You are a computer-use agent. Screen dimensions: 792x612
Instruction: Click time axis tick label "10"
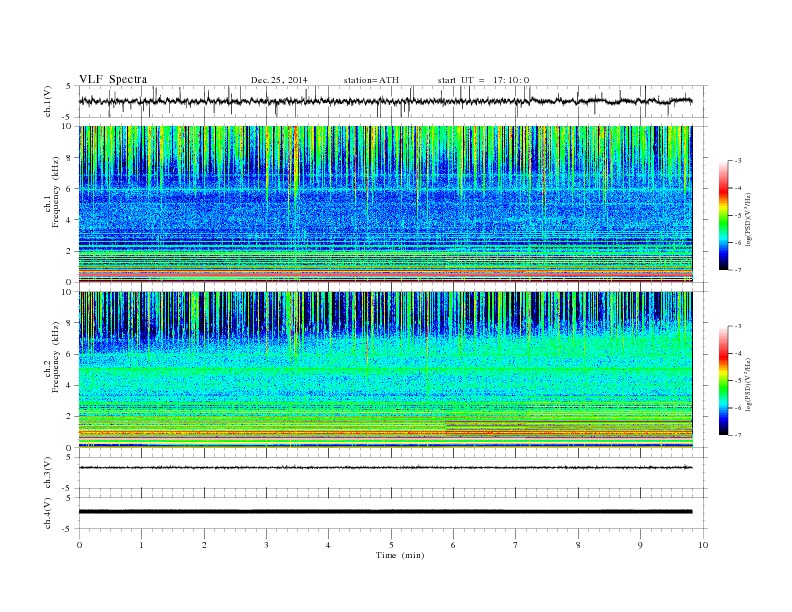[x=703, y=545]
